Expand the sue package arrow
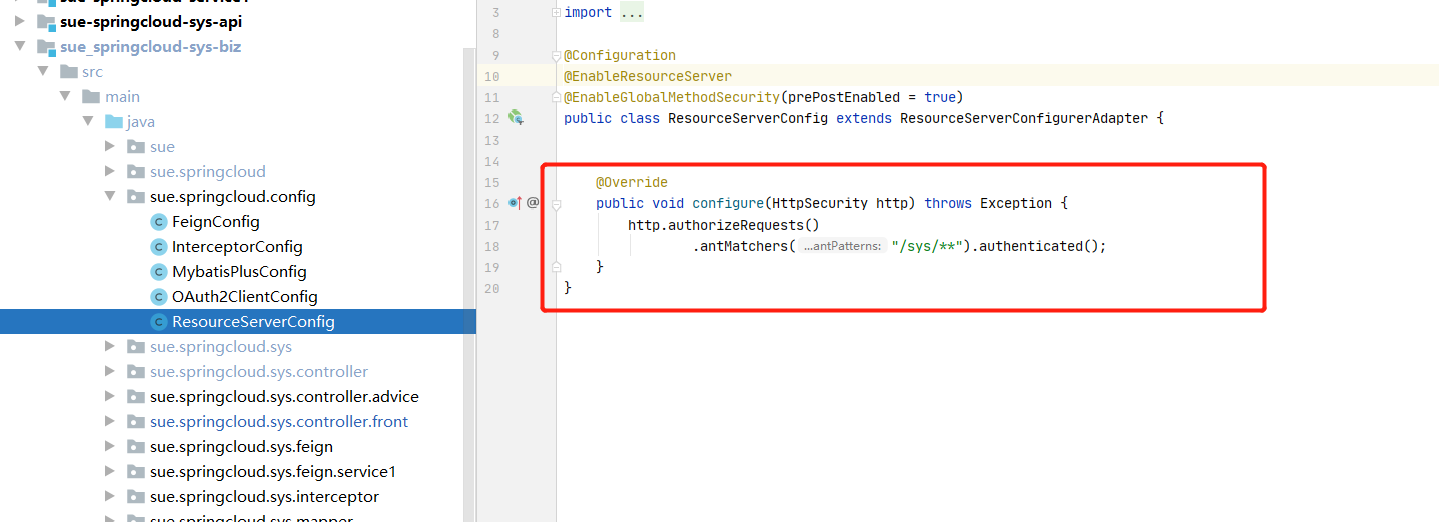The image size is (1439, 522). [x=110, y=147]
